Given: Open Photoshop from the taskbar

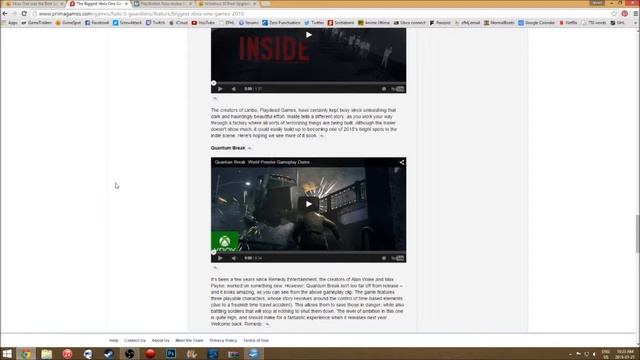Looking at the screenshot, I should pos(171,354).
